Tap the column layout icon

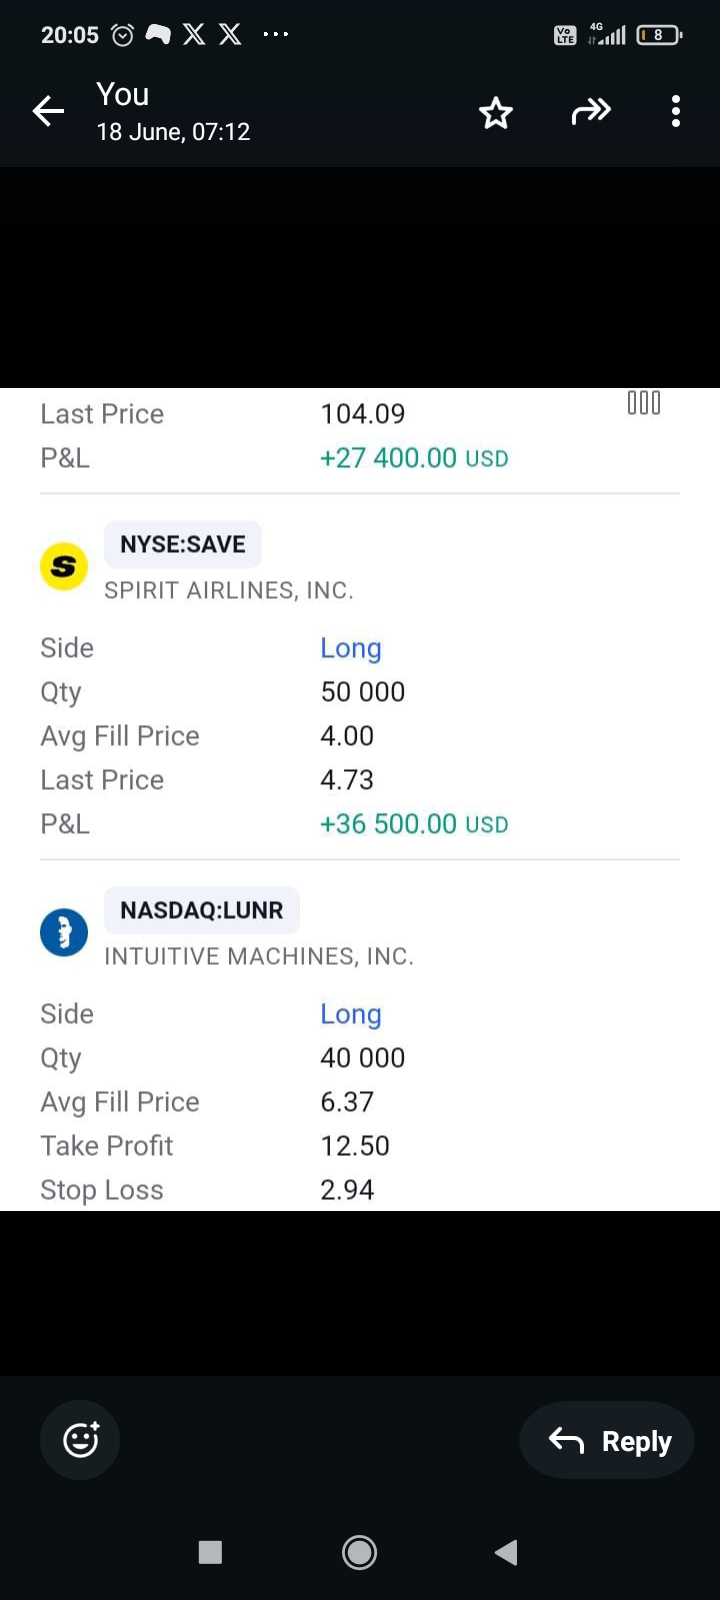(x=644, y=403)
